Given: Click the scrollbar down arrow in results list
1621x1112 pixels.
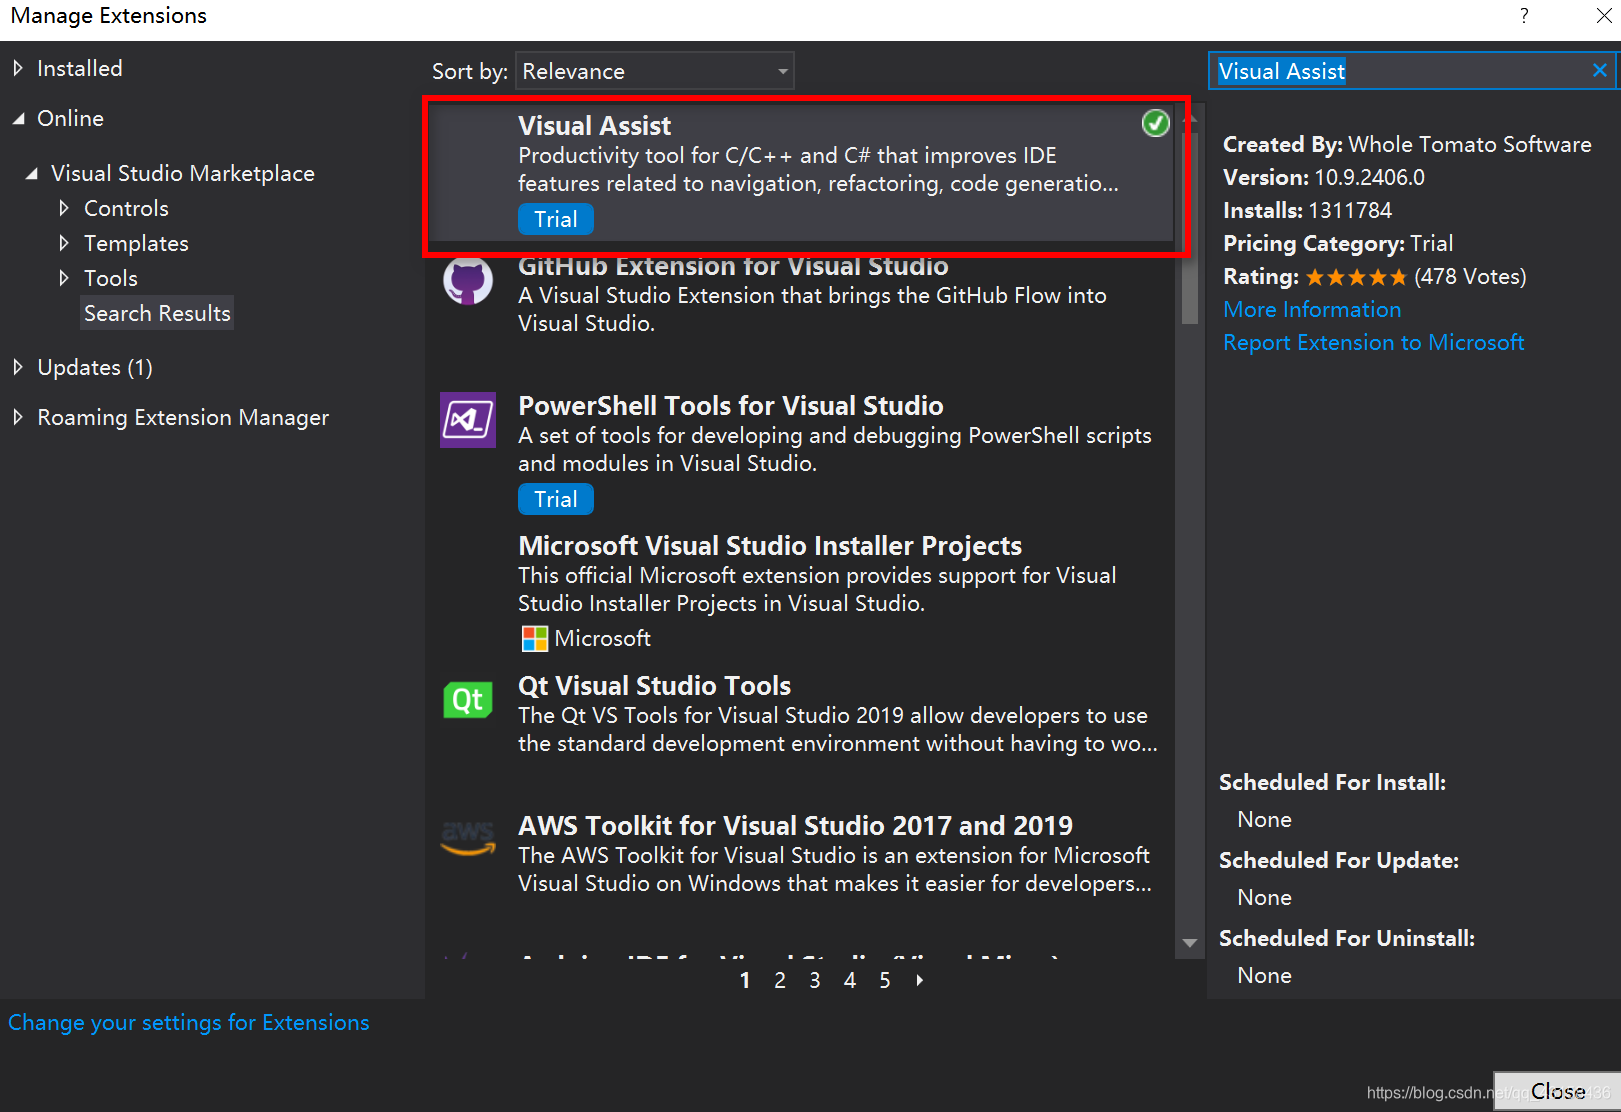Looking at the screenshot, I should [1190, 943].
